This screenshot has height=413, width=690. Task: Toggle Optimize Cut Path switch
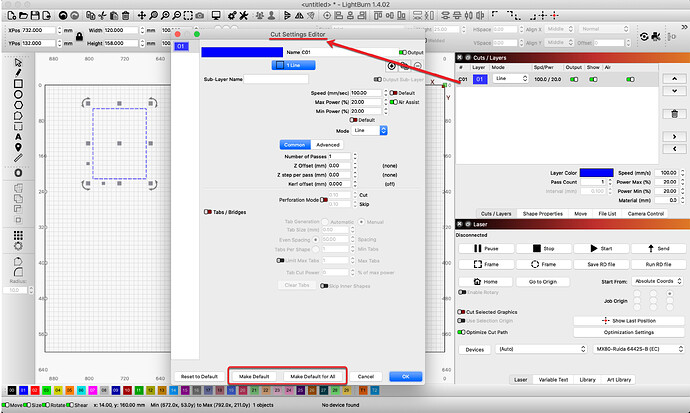(461, 332)
